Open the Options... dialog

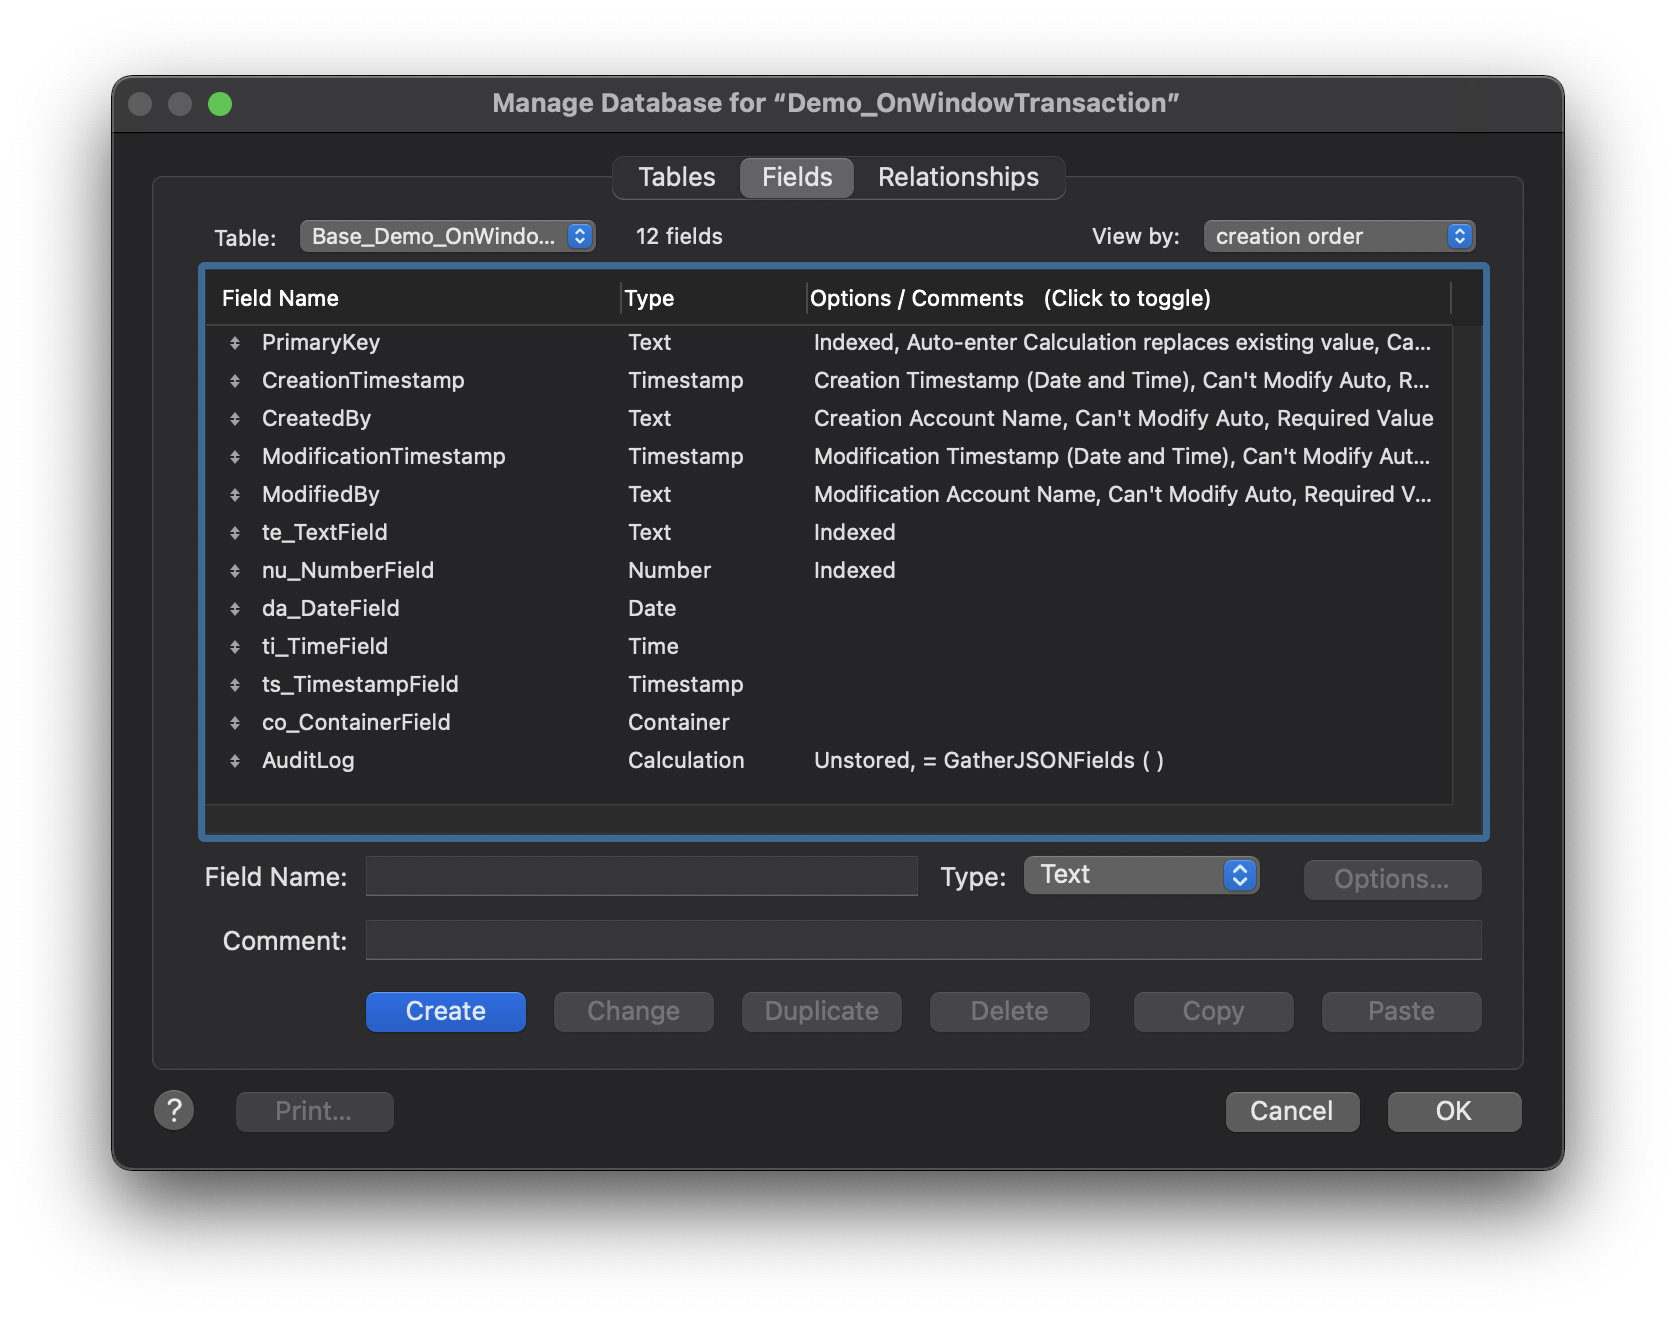(x=1391, y=880)
